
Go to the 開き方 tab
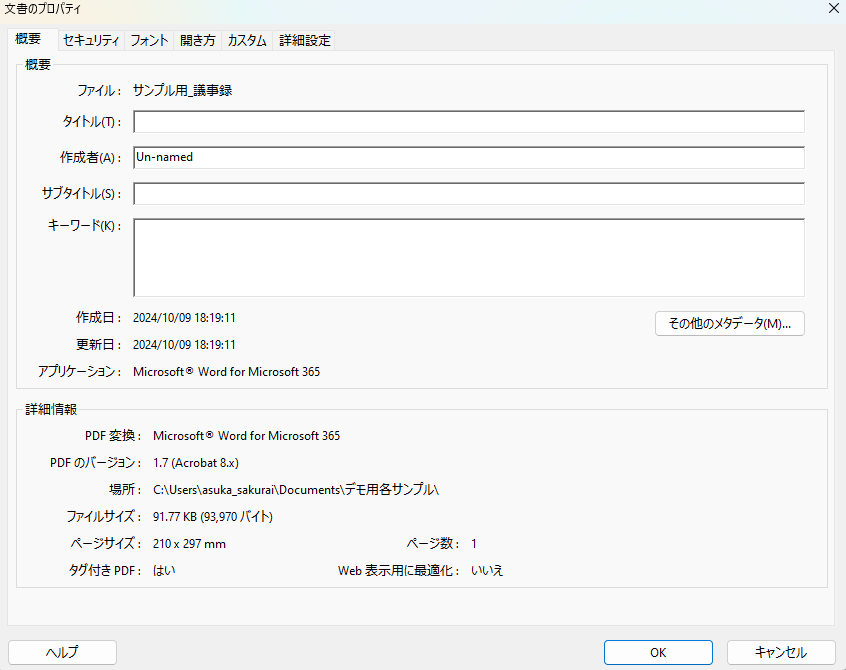pos(197,41)
